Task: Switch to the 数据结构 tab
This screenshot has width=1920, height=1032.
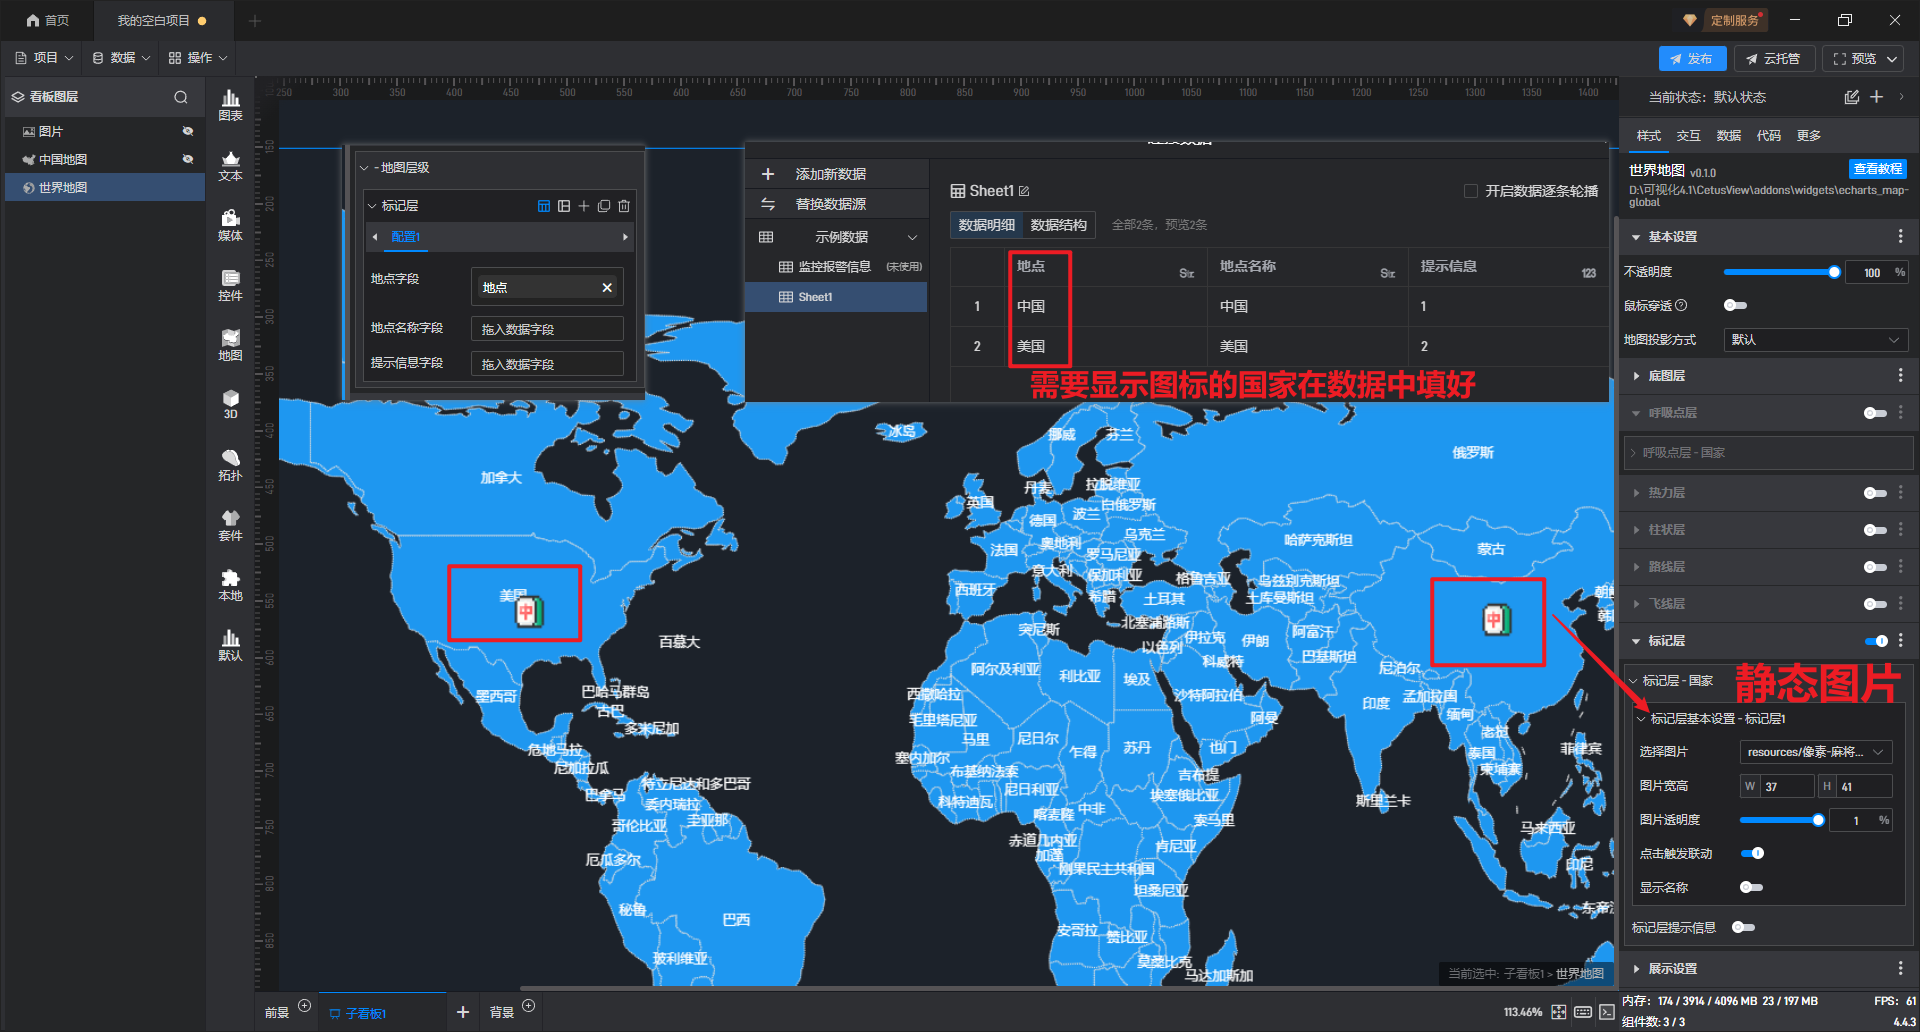Action: pos(1059,226)
